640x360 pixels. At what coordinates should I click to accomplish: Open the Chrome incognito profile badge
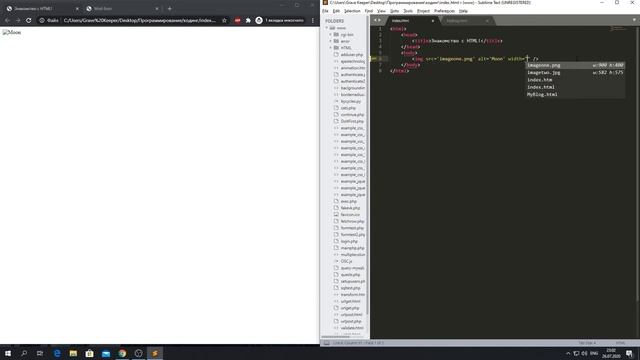click(x=280, y=20)
